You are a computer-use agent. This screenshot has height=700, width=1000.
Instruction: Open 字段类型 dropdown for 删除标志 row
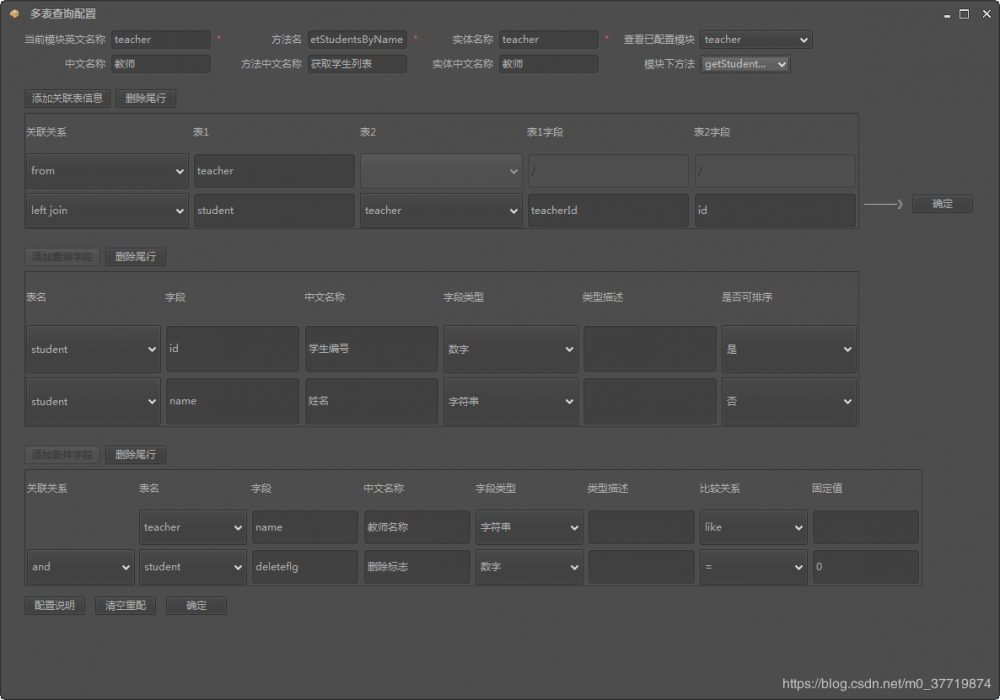[x=529, y=567]
